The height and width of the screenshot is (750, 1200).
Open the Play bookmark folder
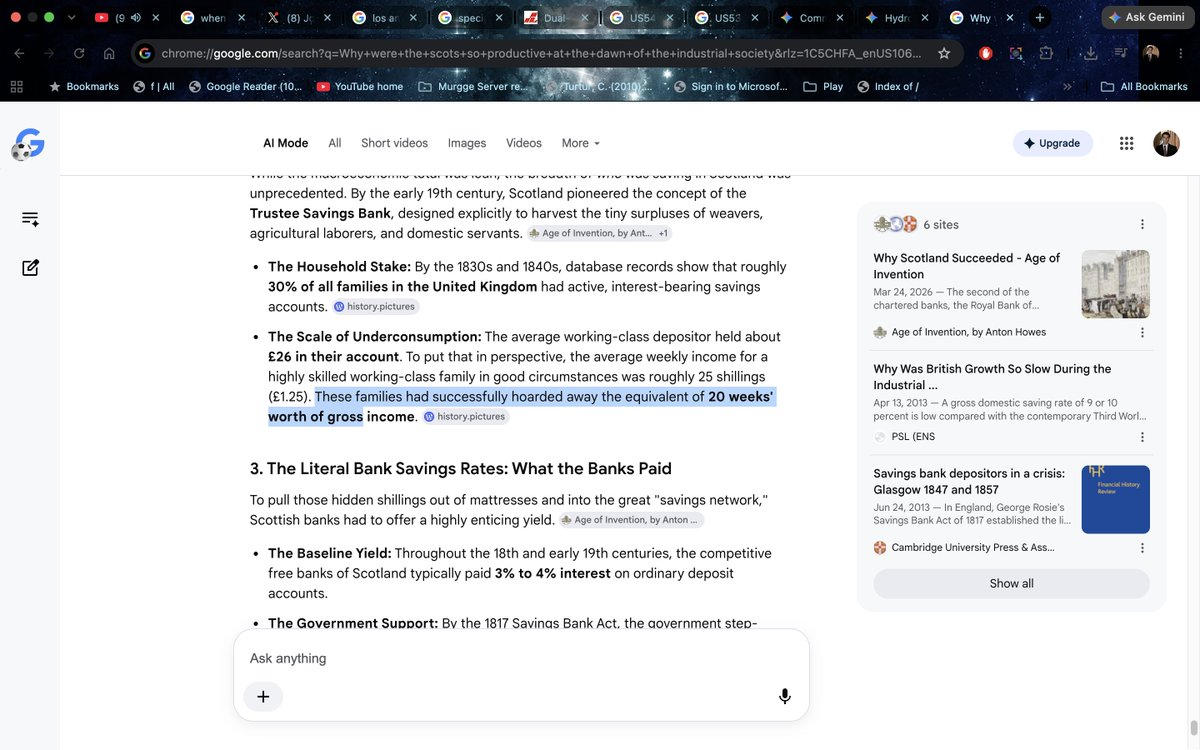click(823, 87)
